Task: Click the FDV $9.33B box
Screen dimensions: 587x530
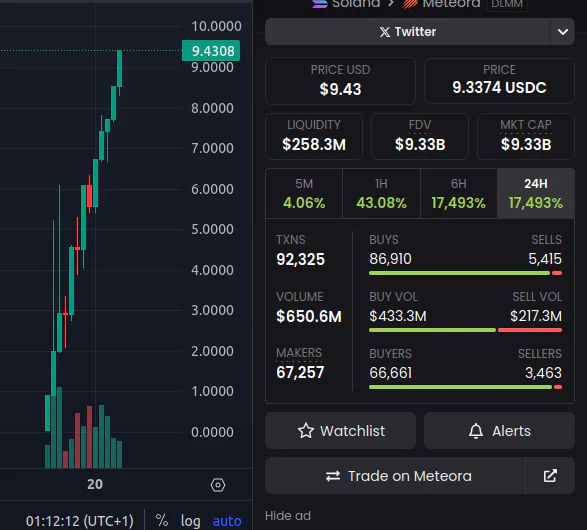Action: [x=420, y=137]
